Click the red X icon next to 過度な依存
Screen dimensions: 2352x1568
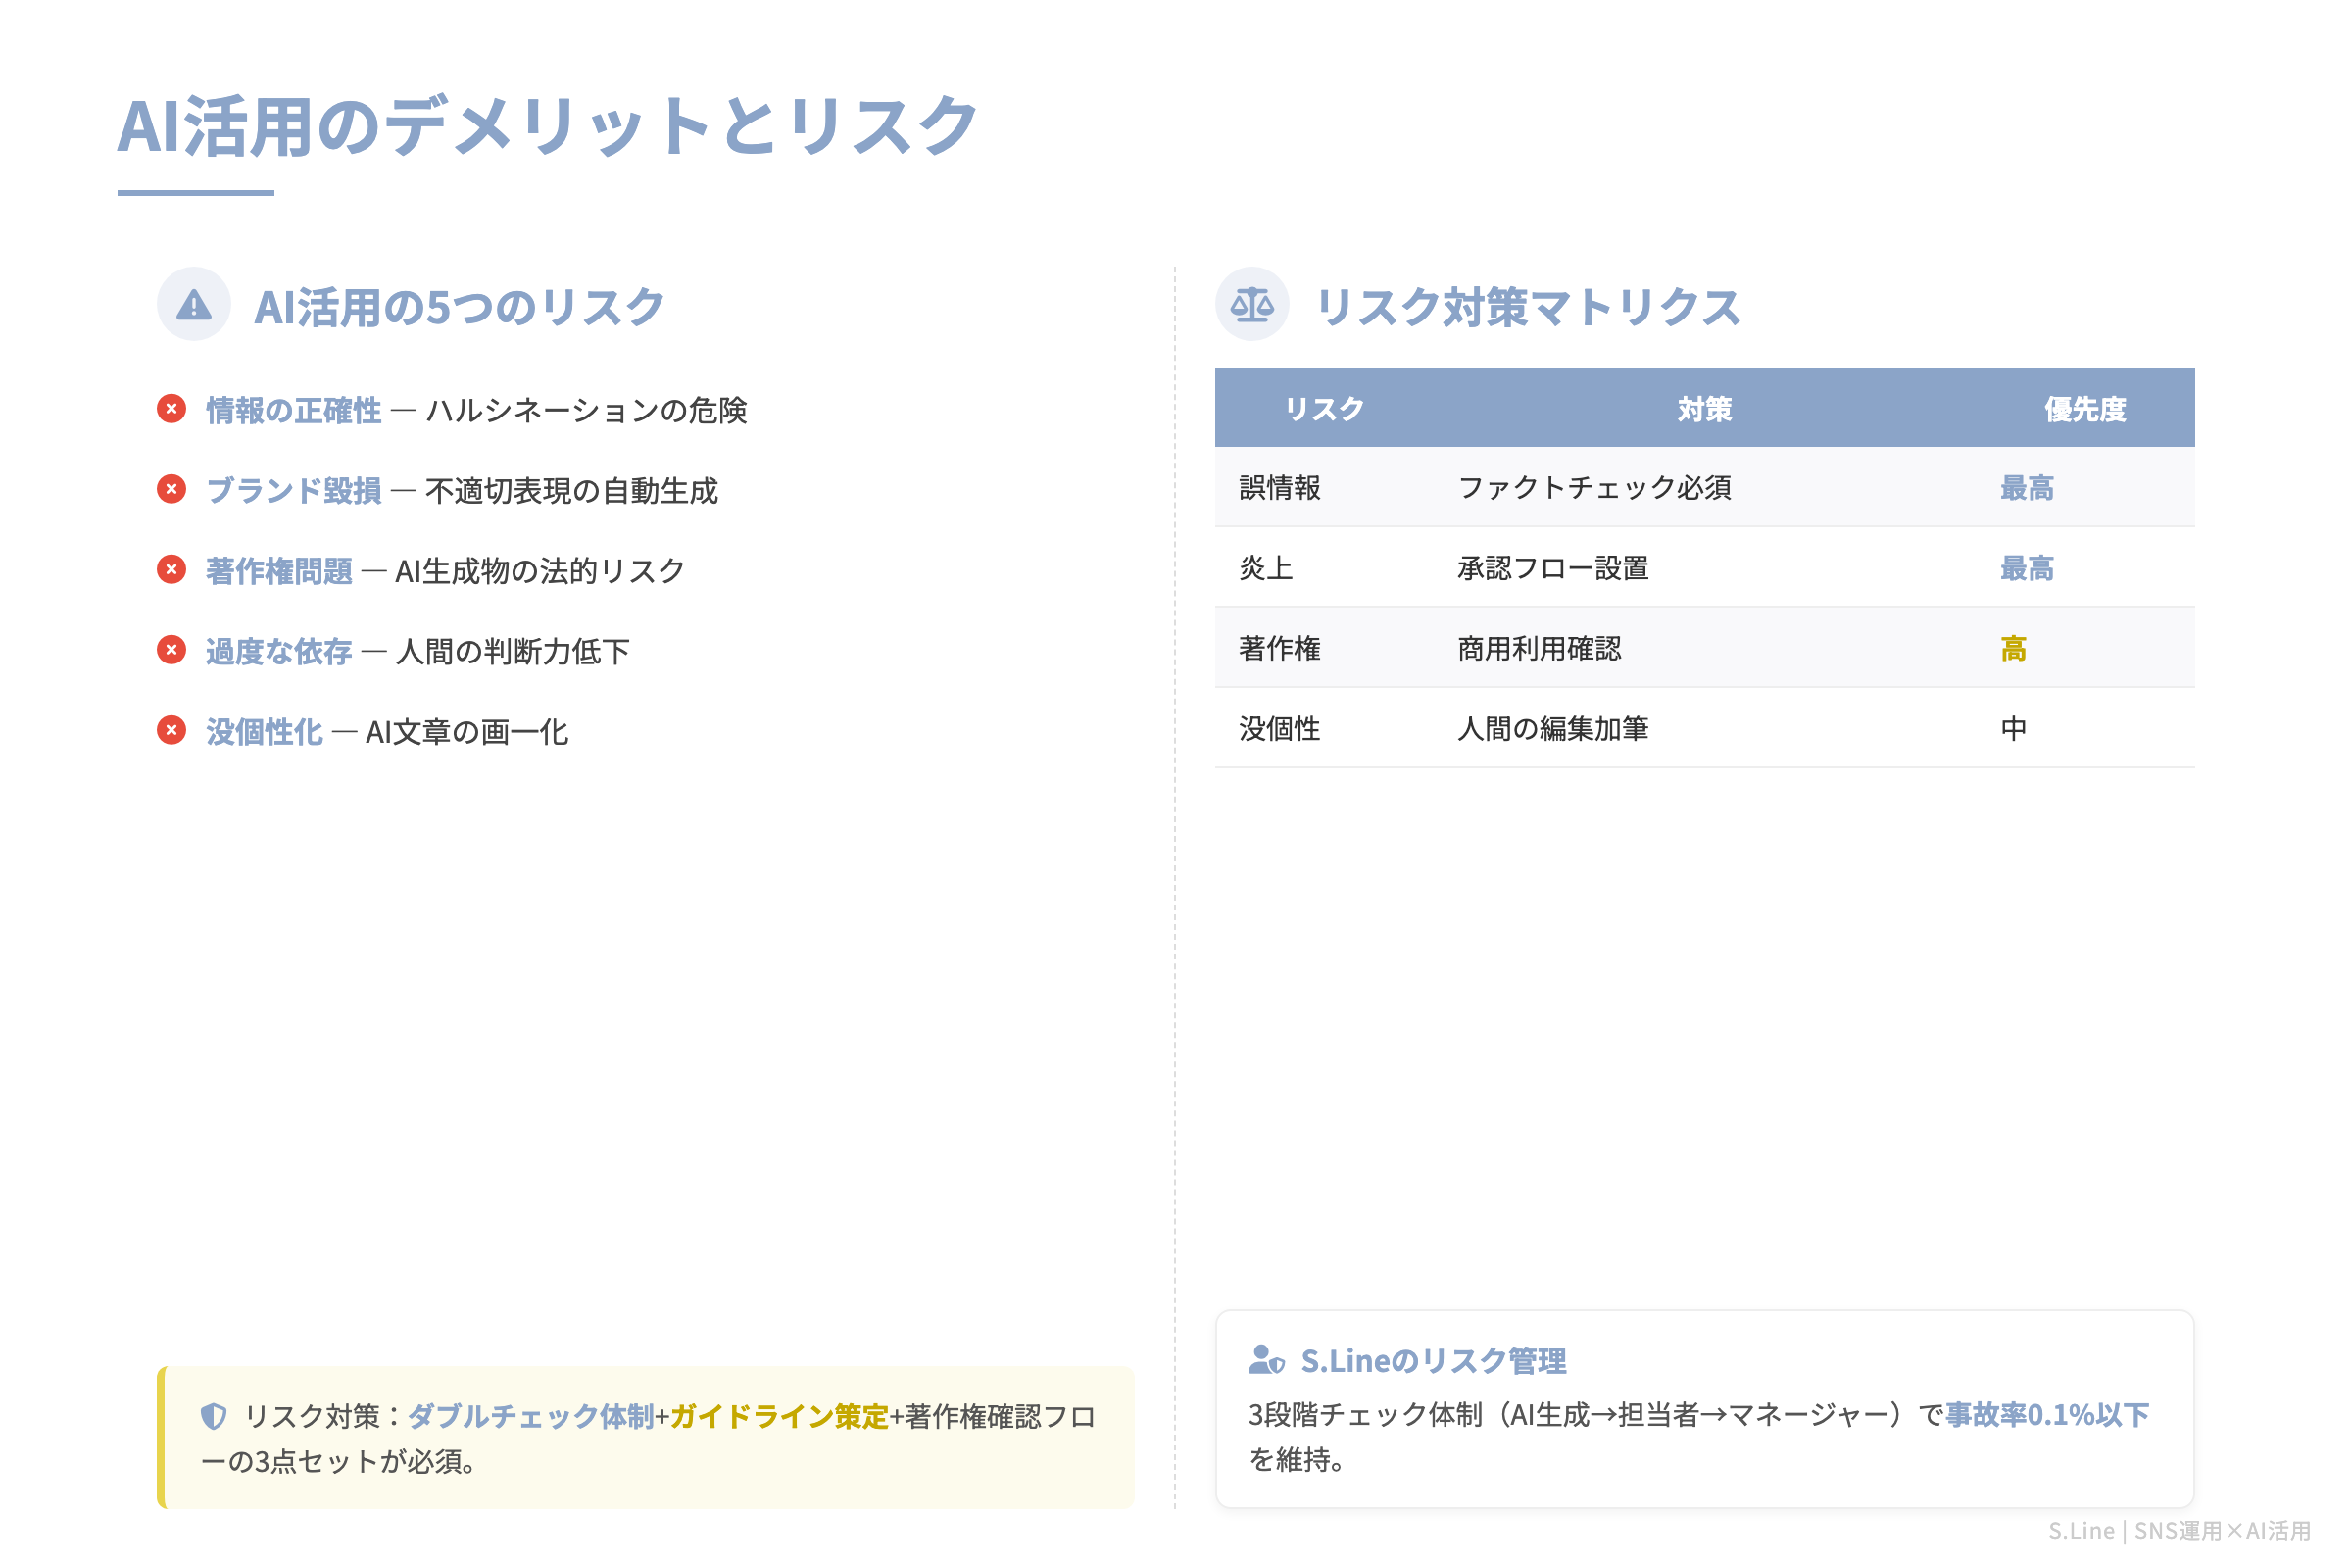click(x=172, y=651)
